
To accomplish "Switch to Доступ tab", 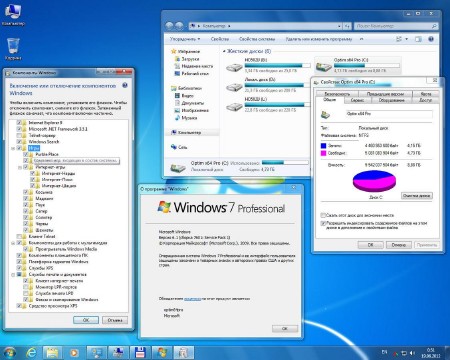I will point(426,100).
